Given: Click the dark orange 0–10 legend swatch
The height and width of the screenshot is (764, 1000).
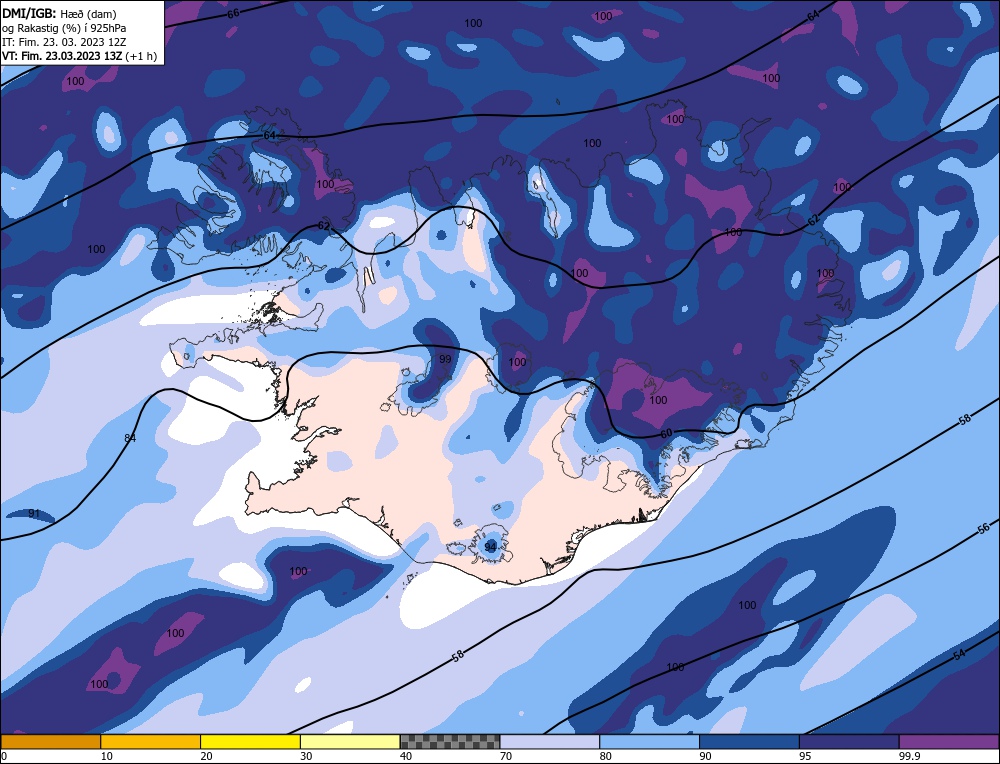Looking at the screenshot, I should click(x=50, y=742).
